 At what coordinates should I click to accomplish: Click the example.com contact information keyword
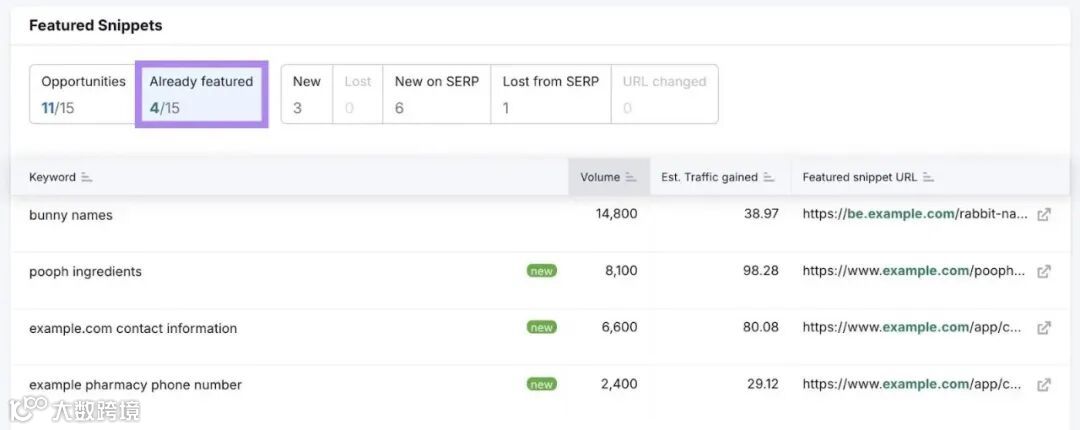pyautogui.click(x=133, y=329)
